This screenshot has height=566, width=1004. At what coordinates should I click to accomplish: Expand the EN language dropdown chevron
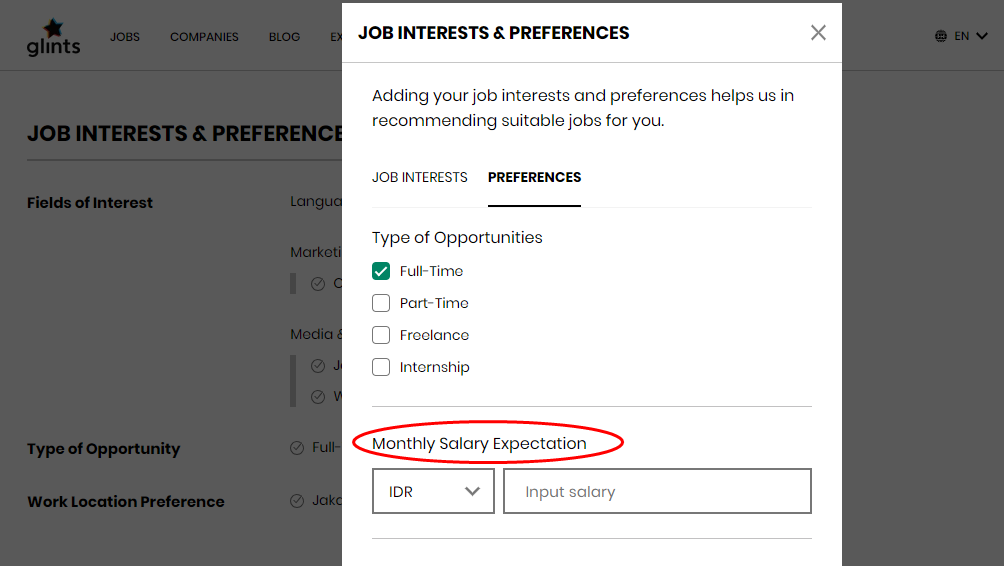point(982,36)
